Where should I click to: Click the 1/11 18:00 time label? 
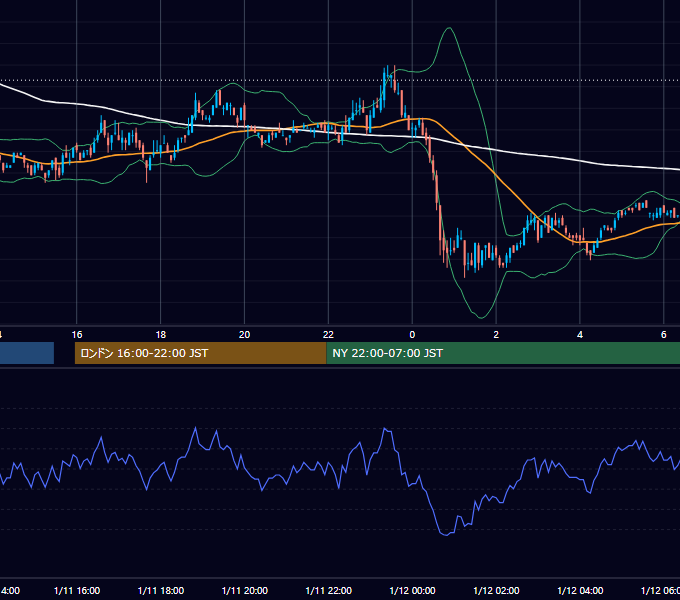[x=160, y=590]
